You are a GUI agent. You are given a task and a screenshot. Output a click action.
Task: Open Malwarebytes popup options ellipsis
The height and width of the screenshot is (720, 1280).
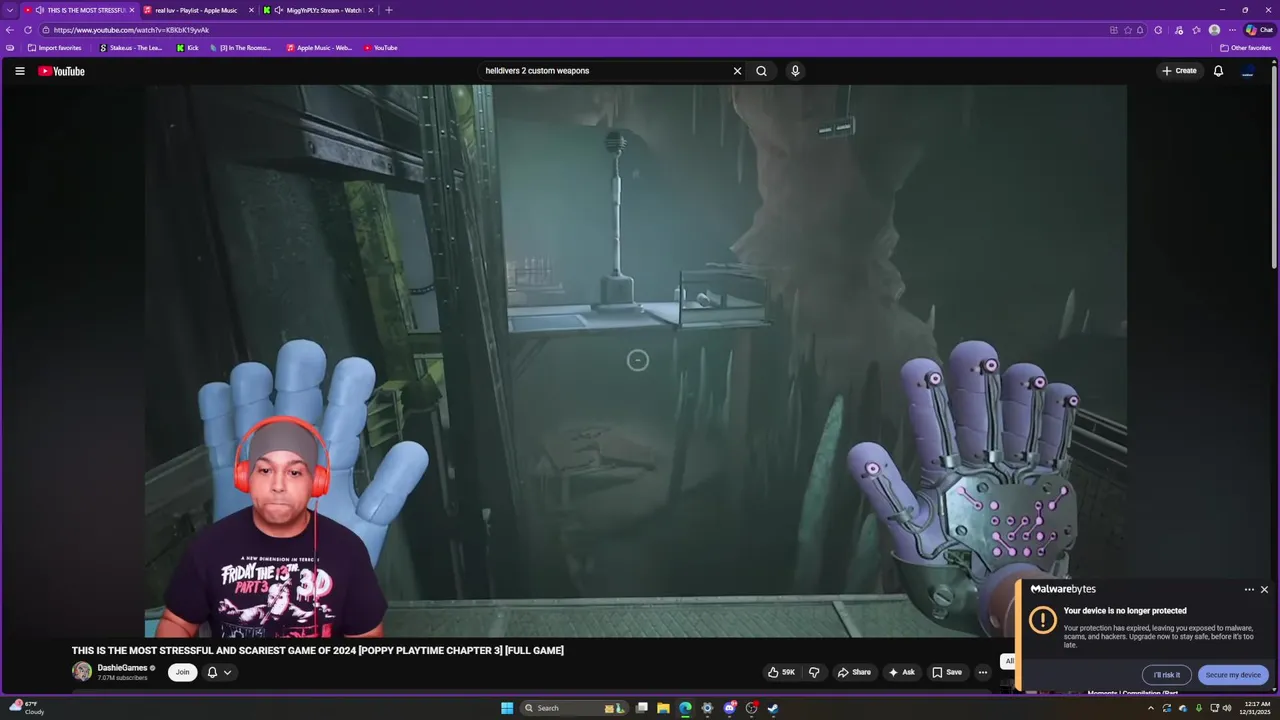pyautogui.click(x=1249, y=590)
